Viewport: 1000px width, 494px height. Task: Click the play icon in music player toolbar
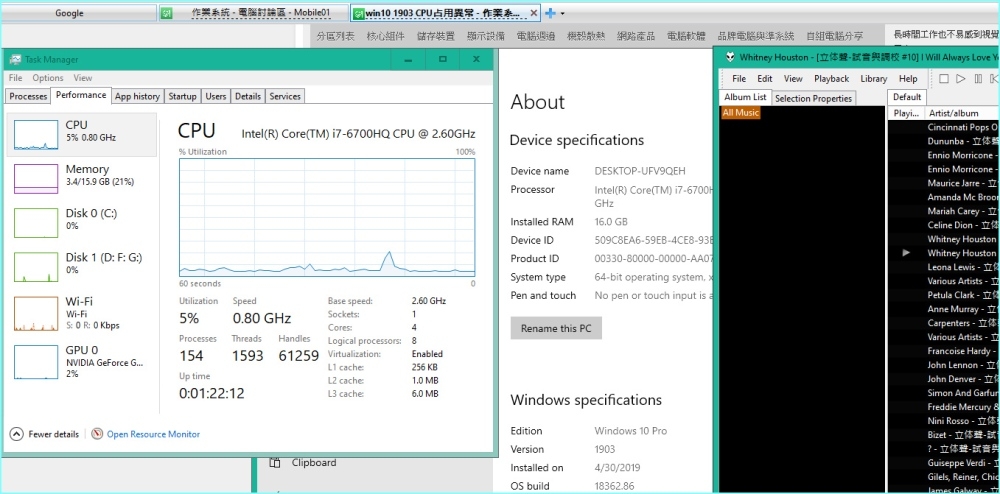961,78
